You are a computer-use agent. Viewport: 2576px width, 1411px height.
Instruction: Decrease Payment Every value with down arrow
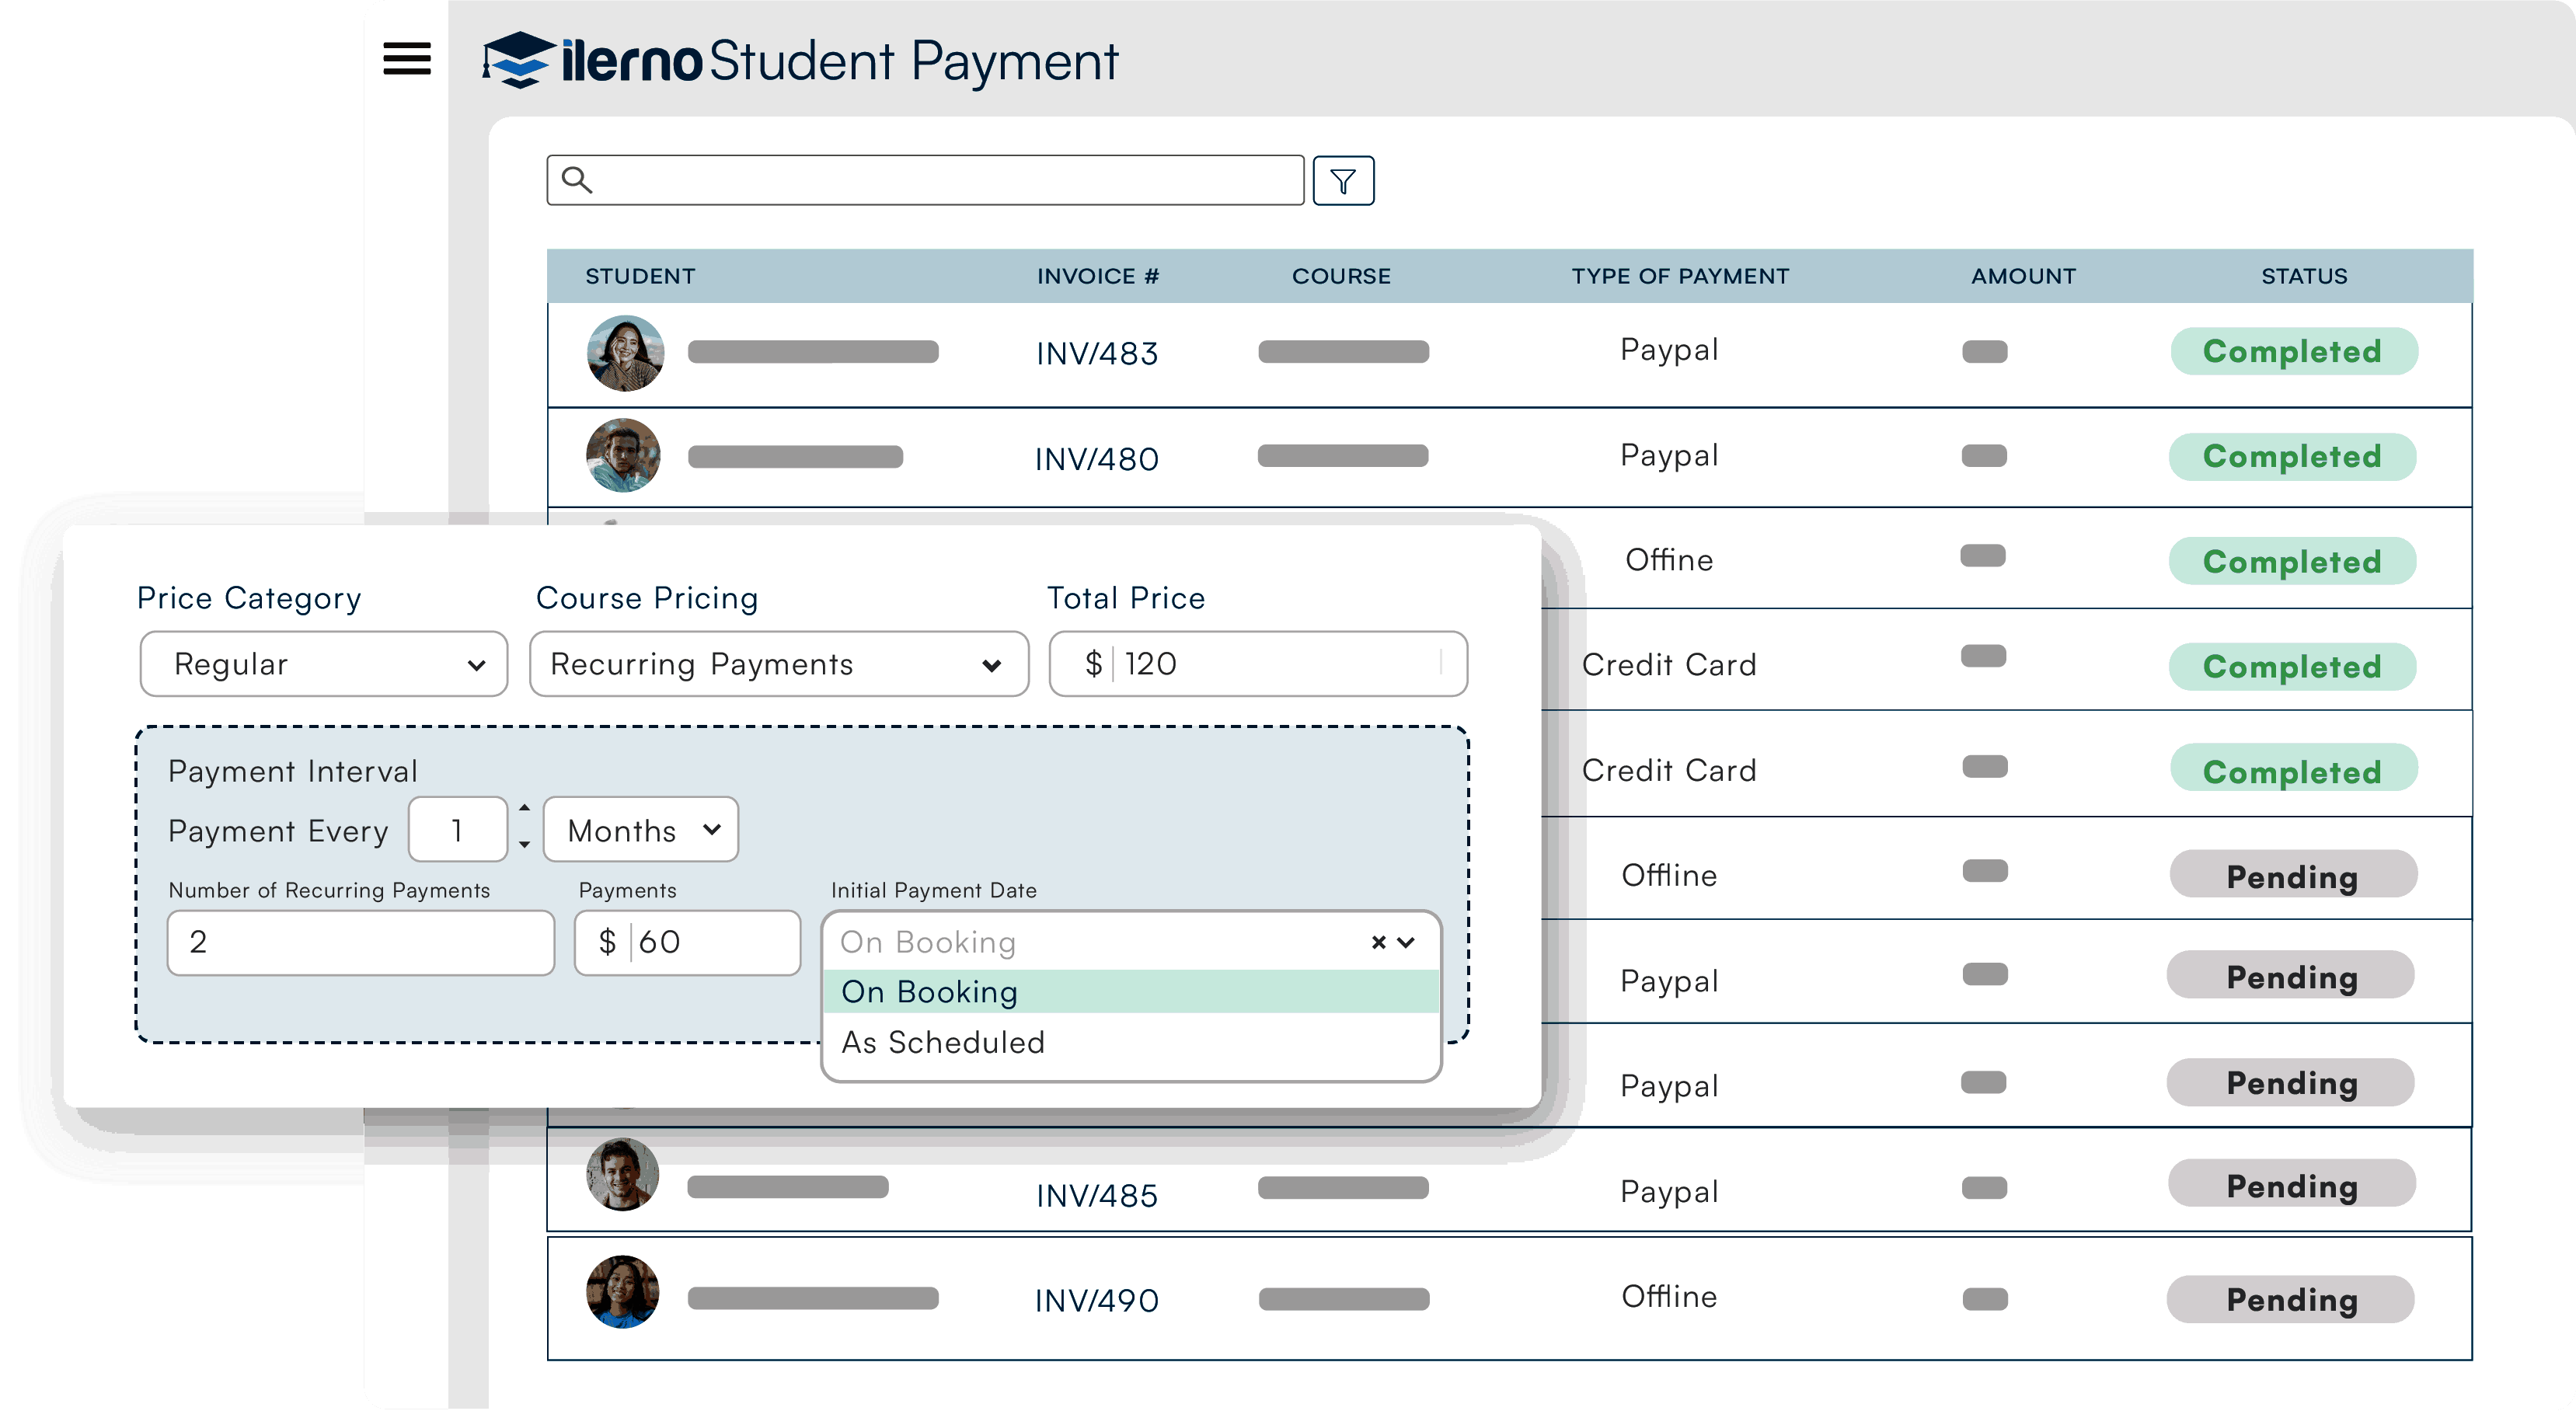pyautogui.click(x=524, y=845)
